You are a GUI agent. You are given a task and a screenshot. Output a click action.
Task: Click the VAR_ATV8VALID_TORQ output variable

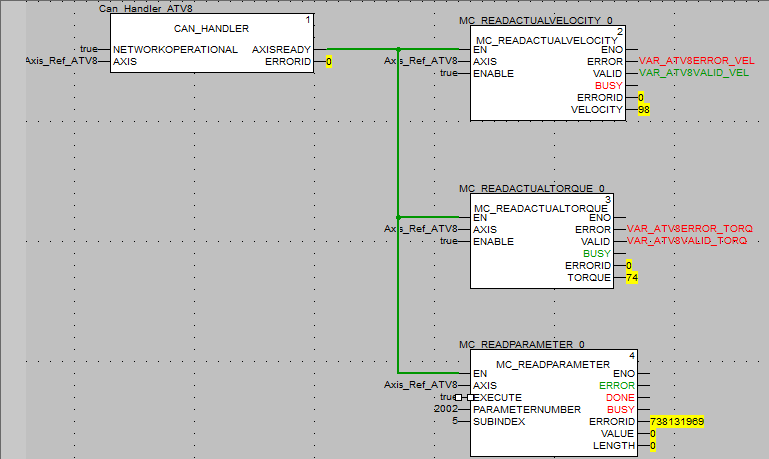689,241
